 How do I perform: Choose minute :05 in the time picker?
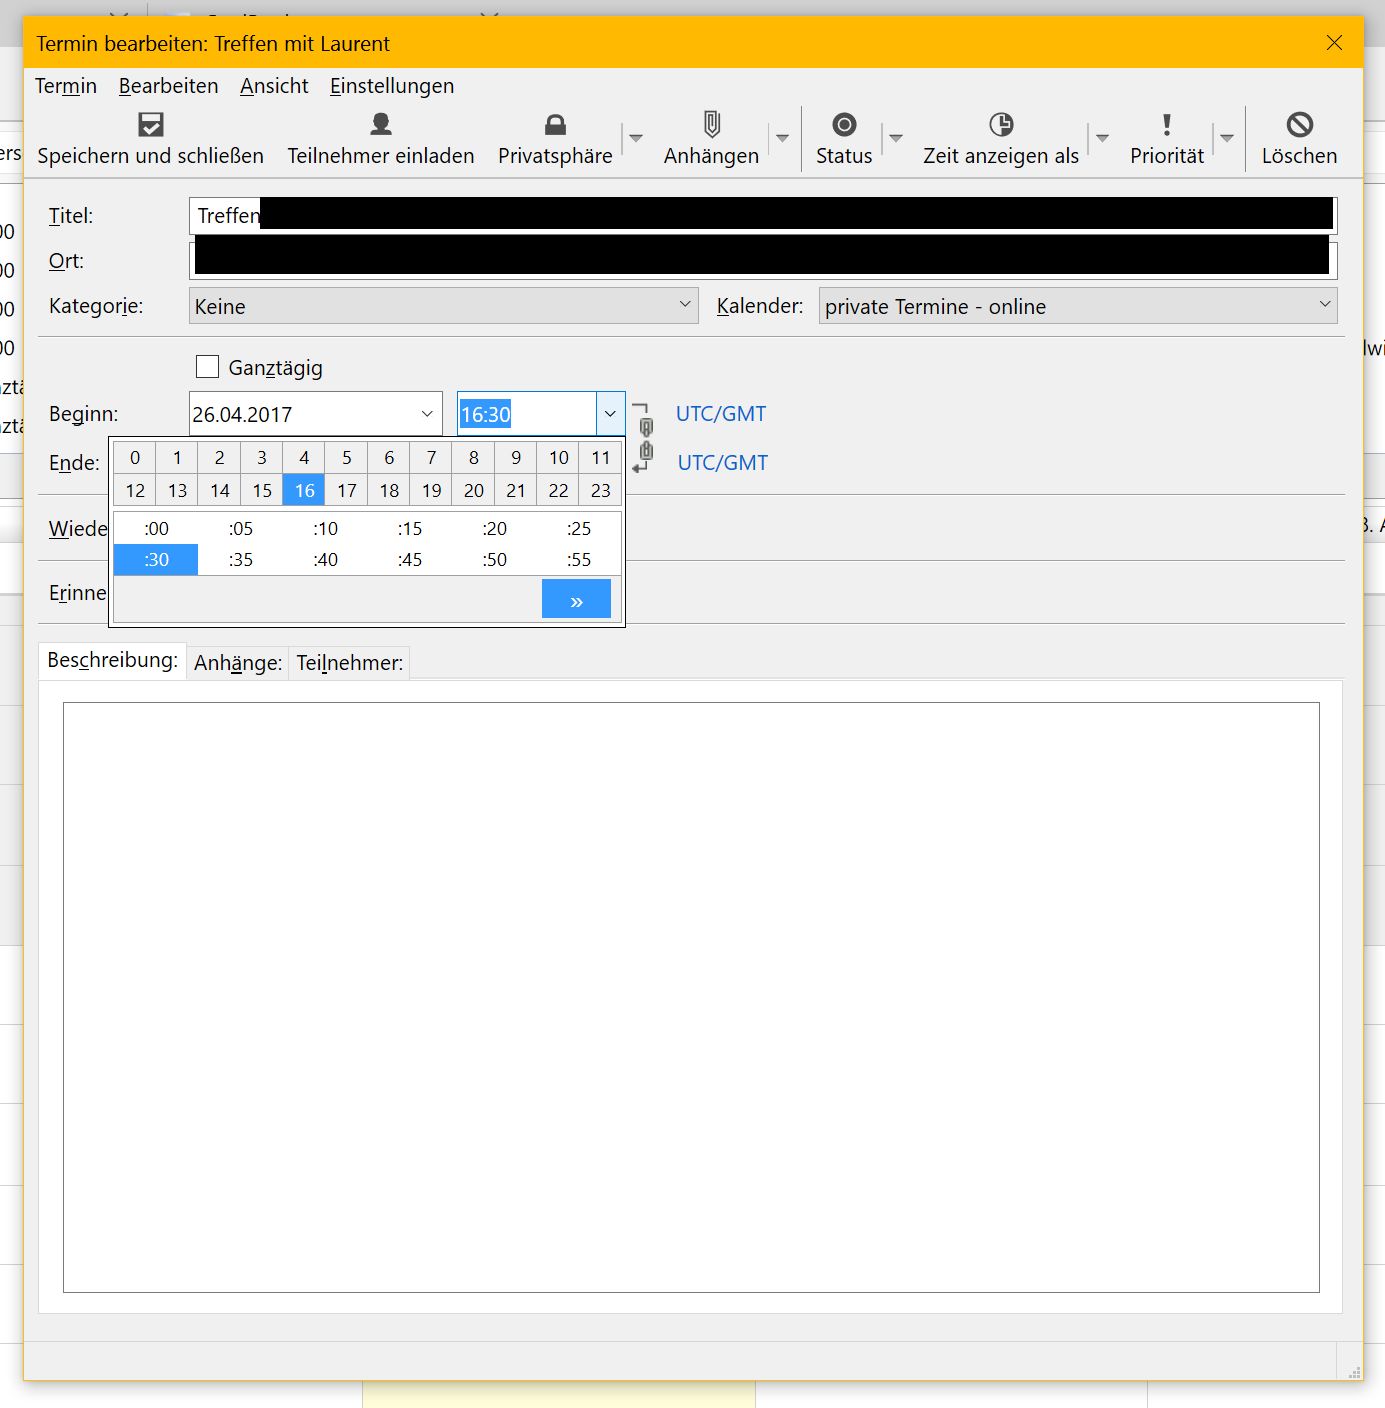241,528
